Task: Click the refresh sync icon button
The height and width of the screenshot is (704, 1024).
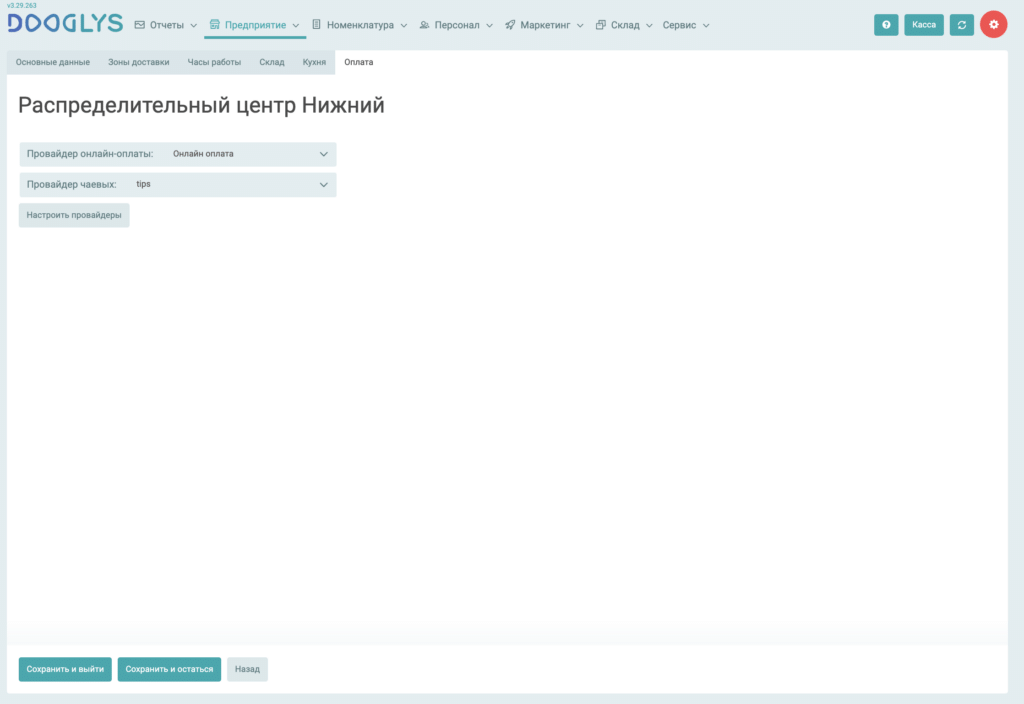Action: click(x=961, y=25)
